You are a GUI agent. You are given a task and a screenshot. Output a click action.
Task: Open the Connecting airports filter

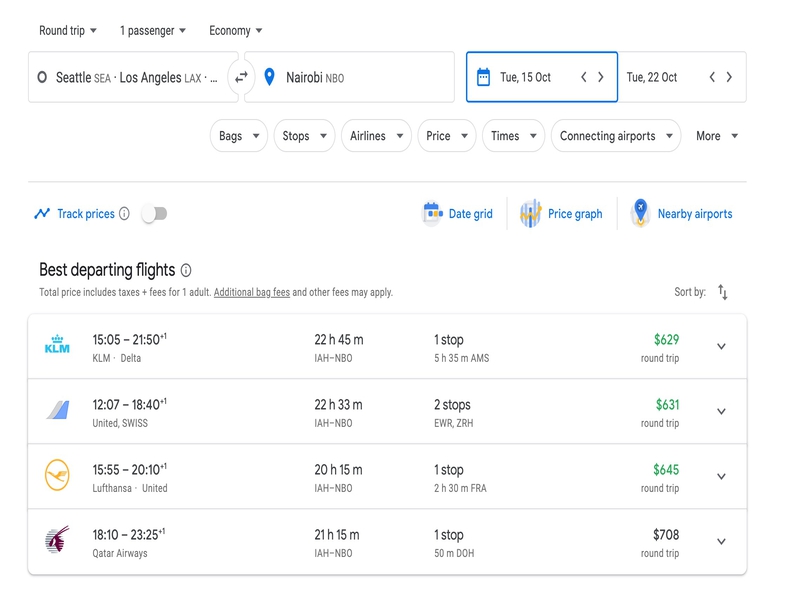[616, 136]
